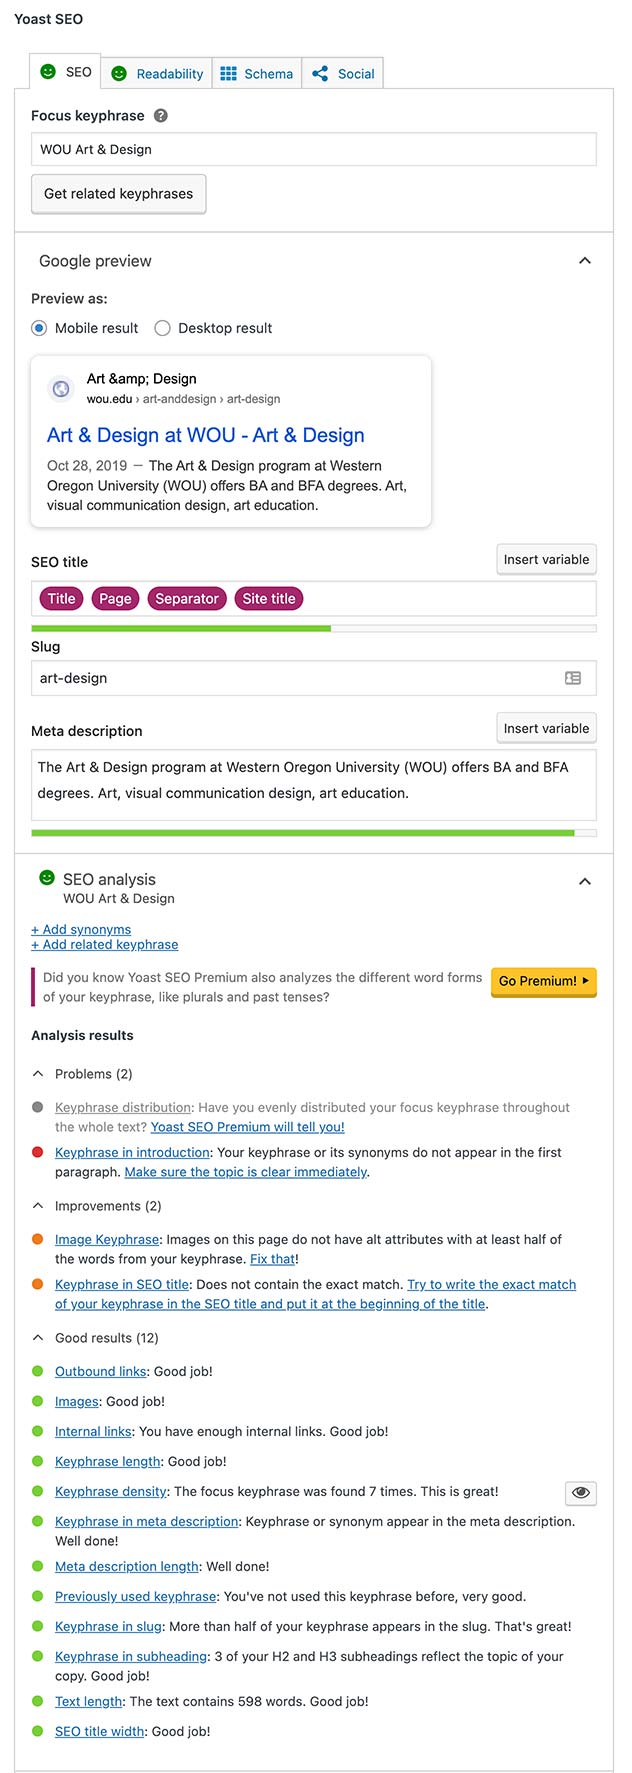
Task: Click the Separator variable pill in SEO title
Action: coord(186,598)
